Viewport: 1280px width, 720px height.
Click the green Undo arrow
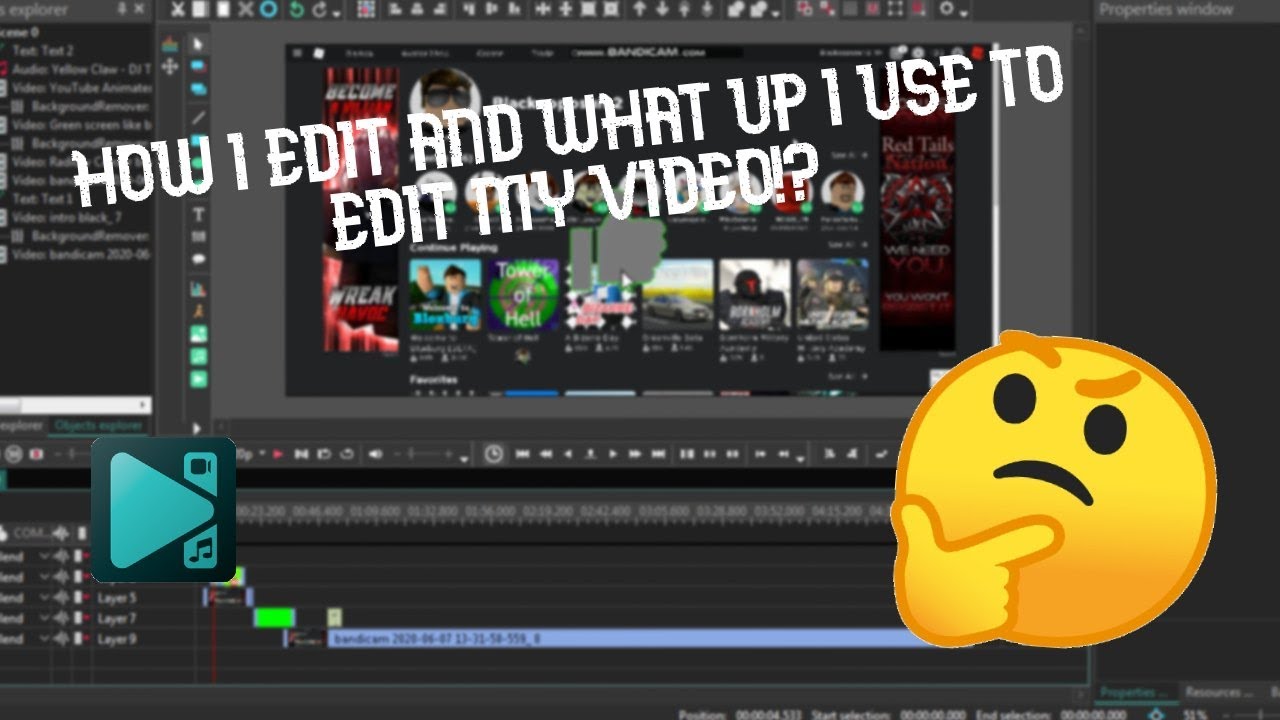coord(297,10)
